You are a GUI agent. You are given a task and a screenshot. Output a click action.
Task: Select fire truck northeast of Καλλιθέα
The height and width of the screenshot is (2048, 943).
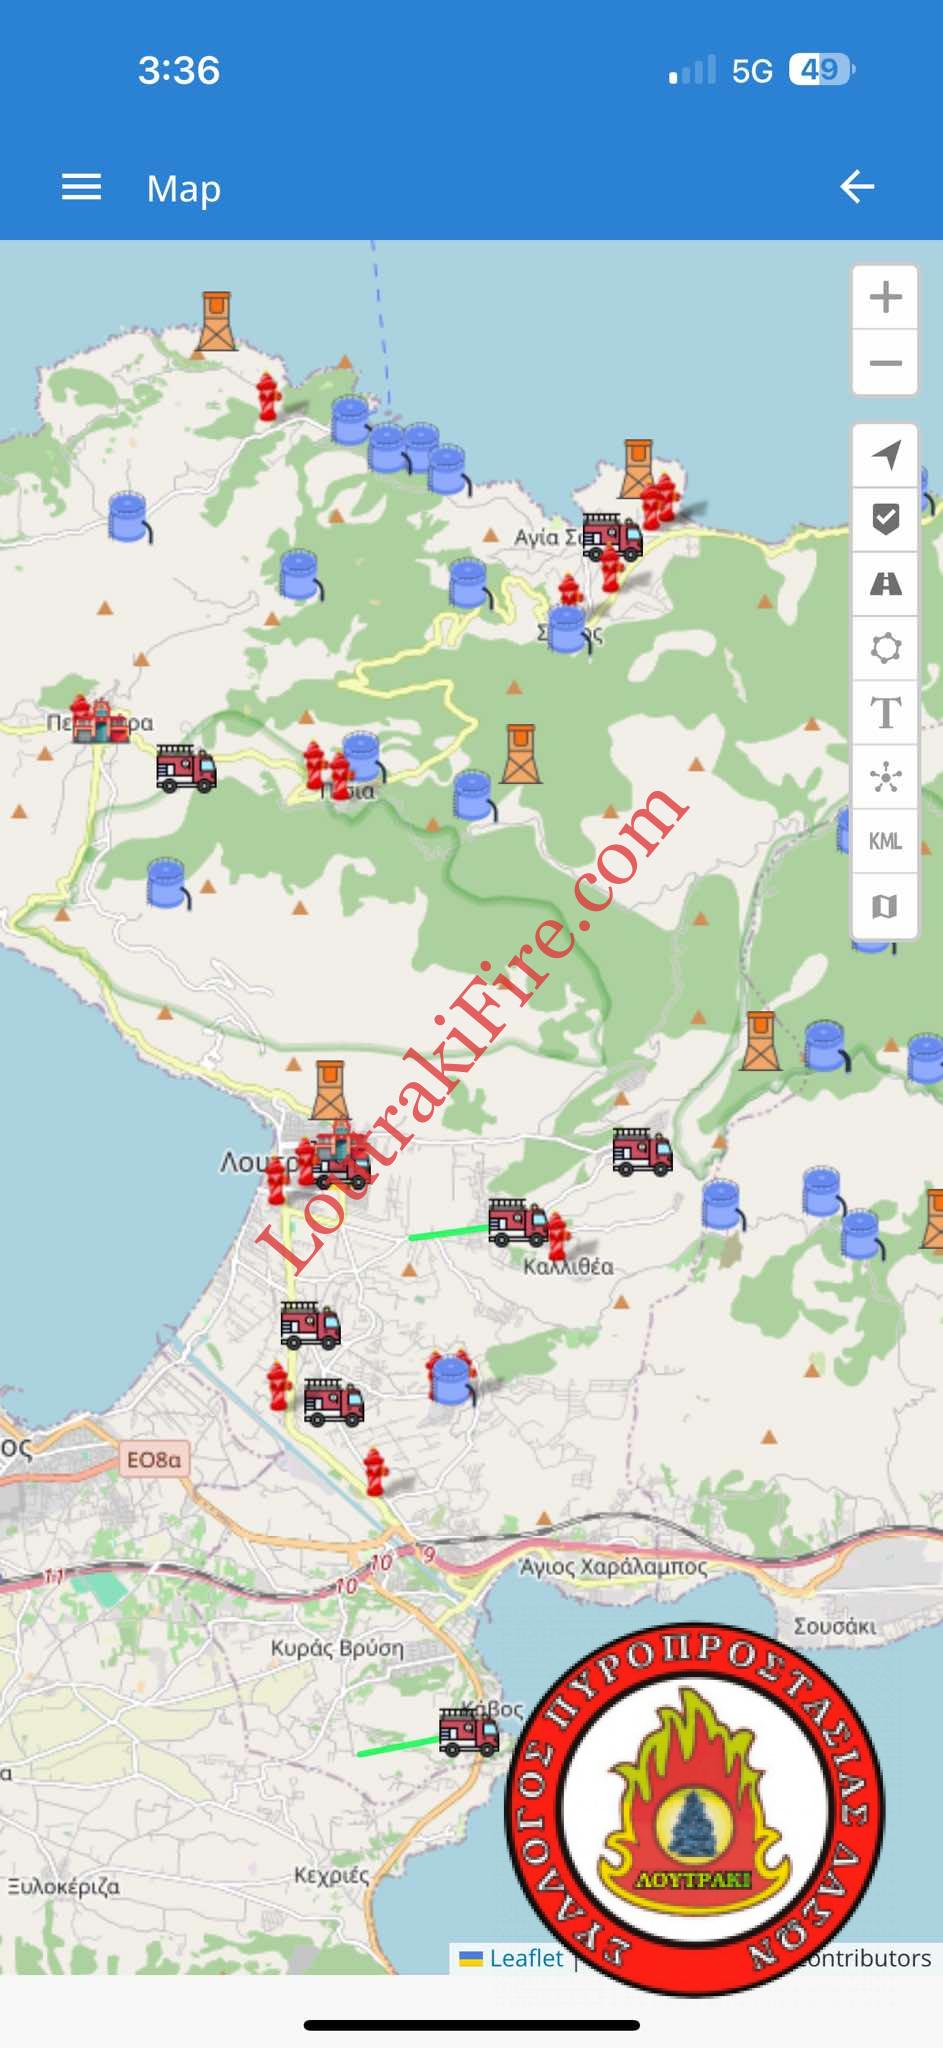pyautogui.click(x=642, y=1151)
